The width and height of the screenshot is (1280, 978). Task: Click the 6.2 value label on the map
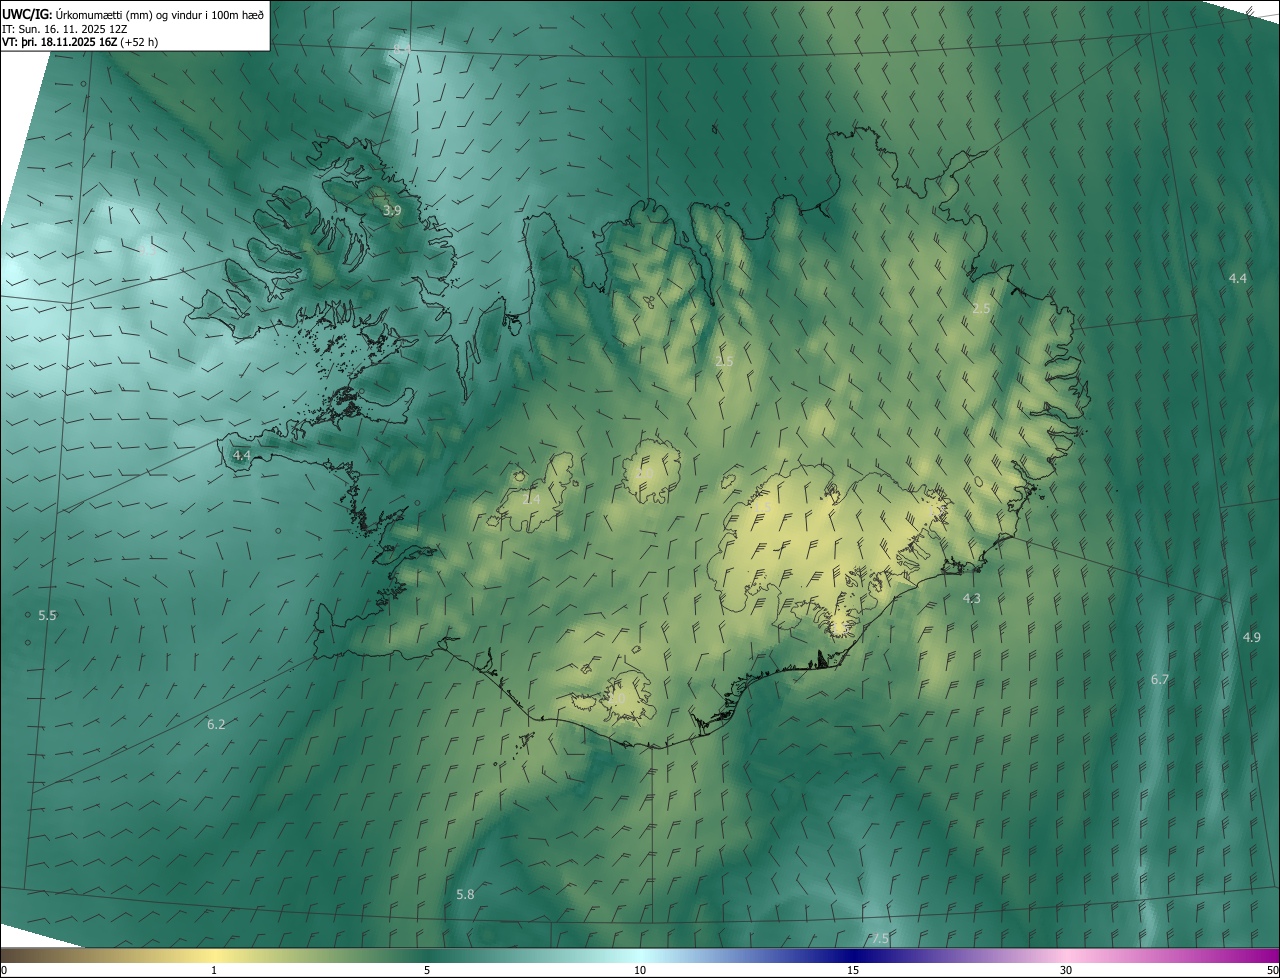coord(216,724)
